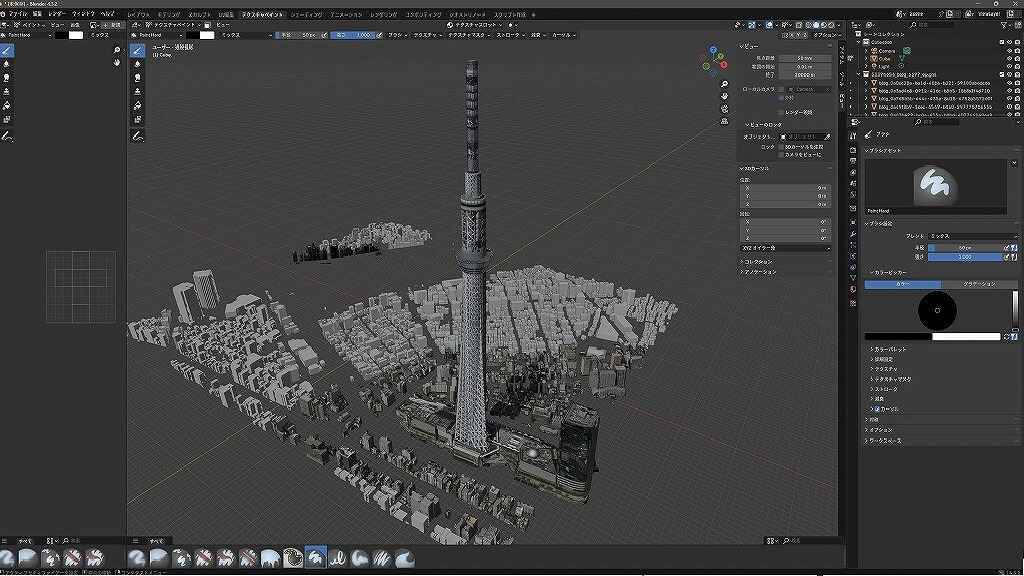Click the 3D viewport pan hand gizmo

pos(724,97)
